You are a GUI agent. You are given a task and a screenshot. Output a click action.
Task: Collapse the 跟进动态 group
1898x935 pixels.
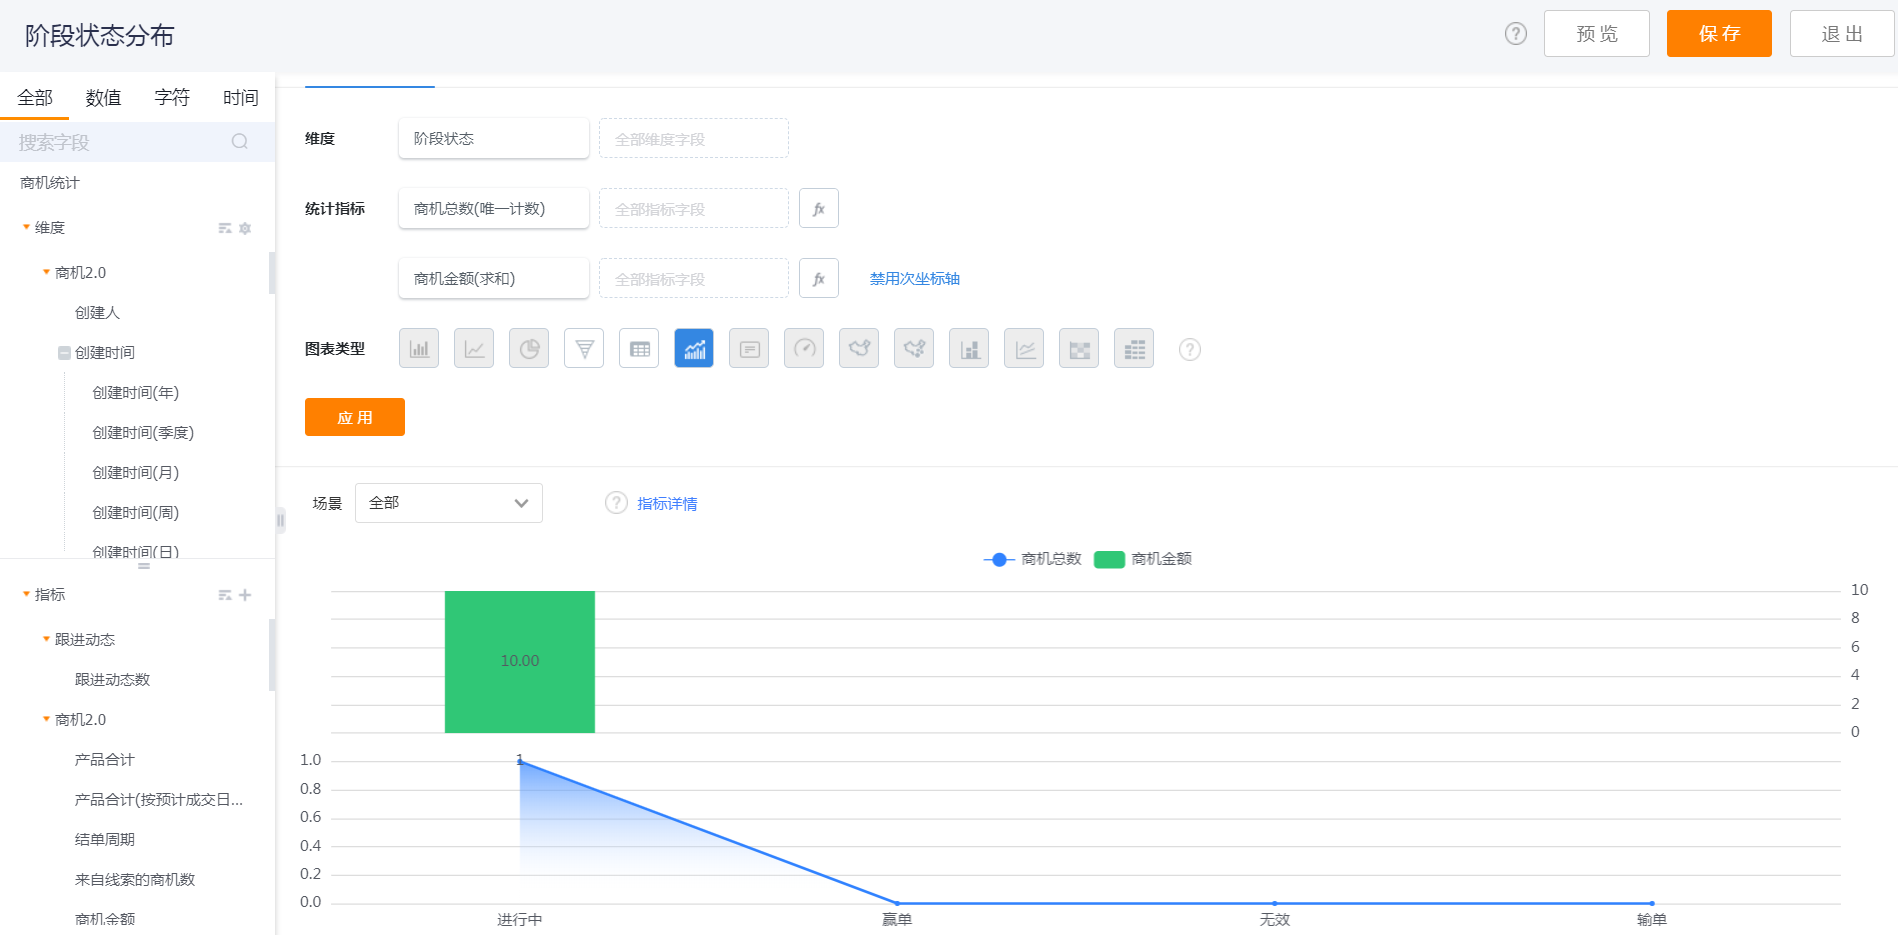(x=46, y=639)
